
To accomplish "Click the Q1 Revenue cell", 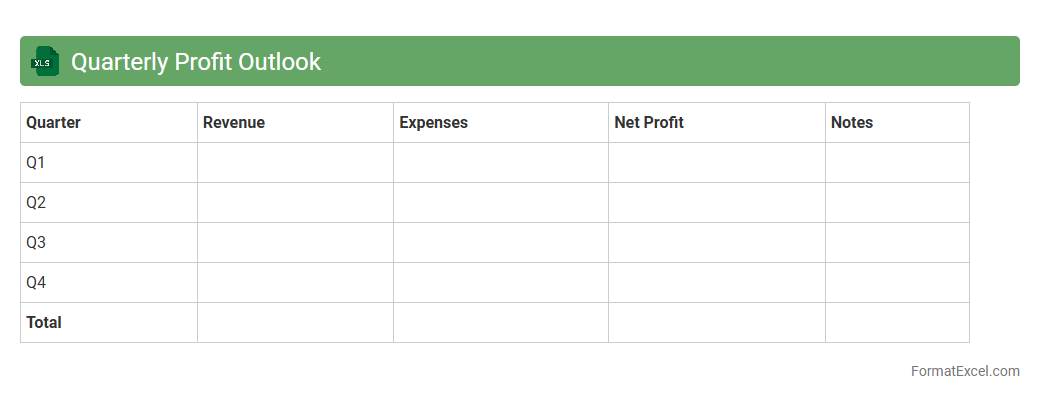I will (295, 163).
